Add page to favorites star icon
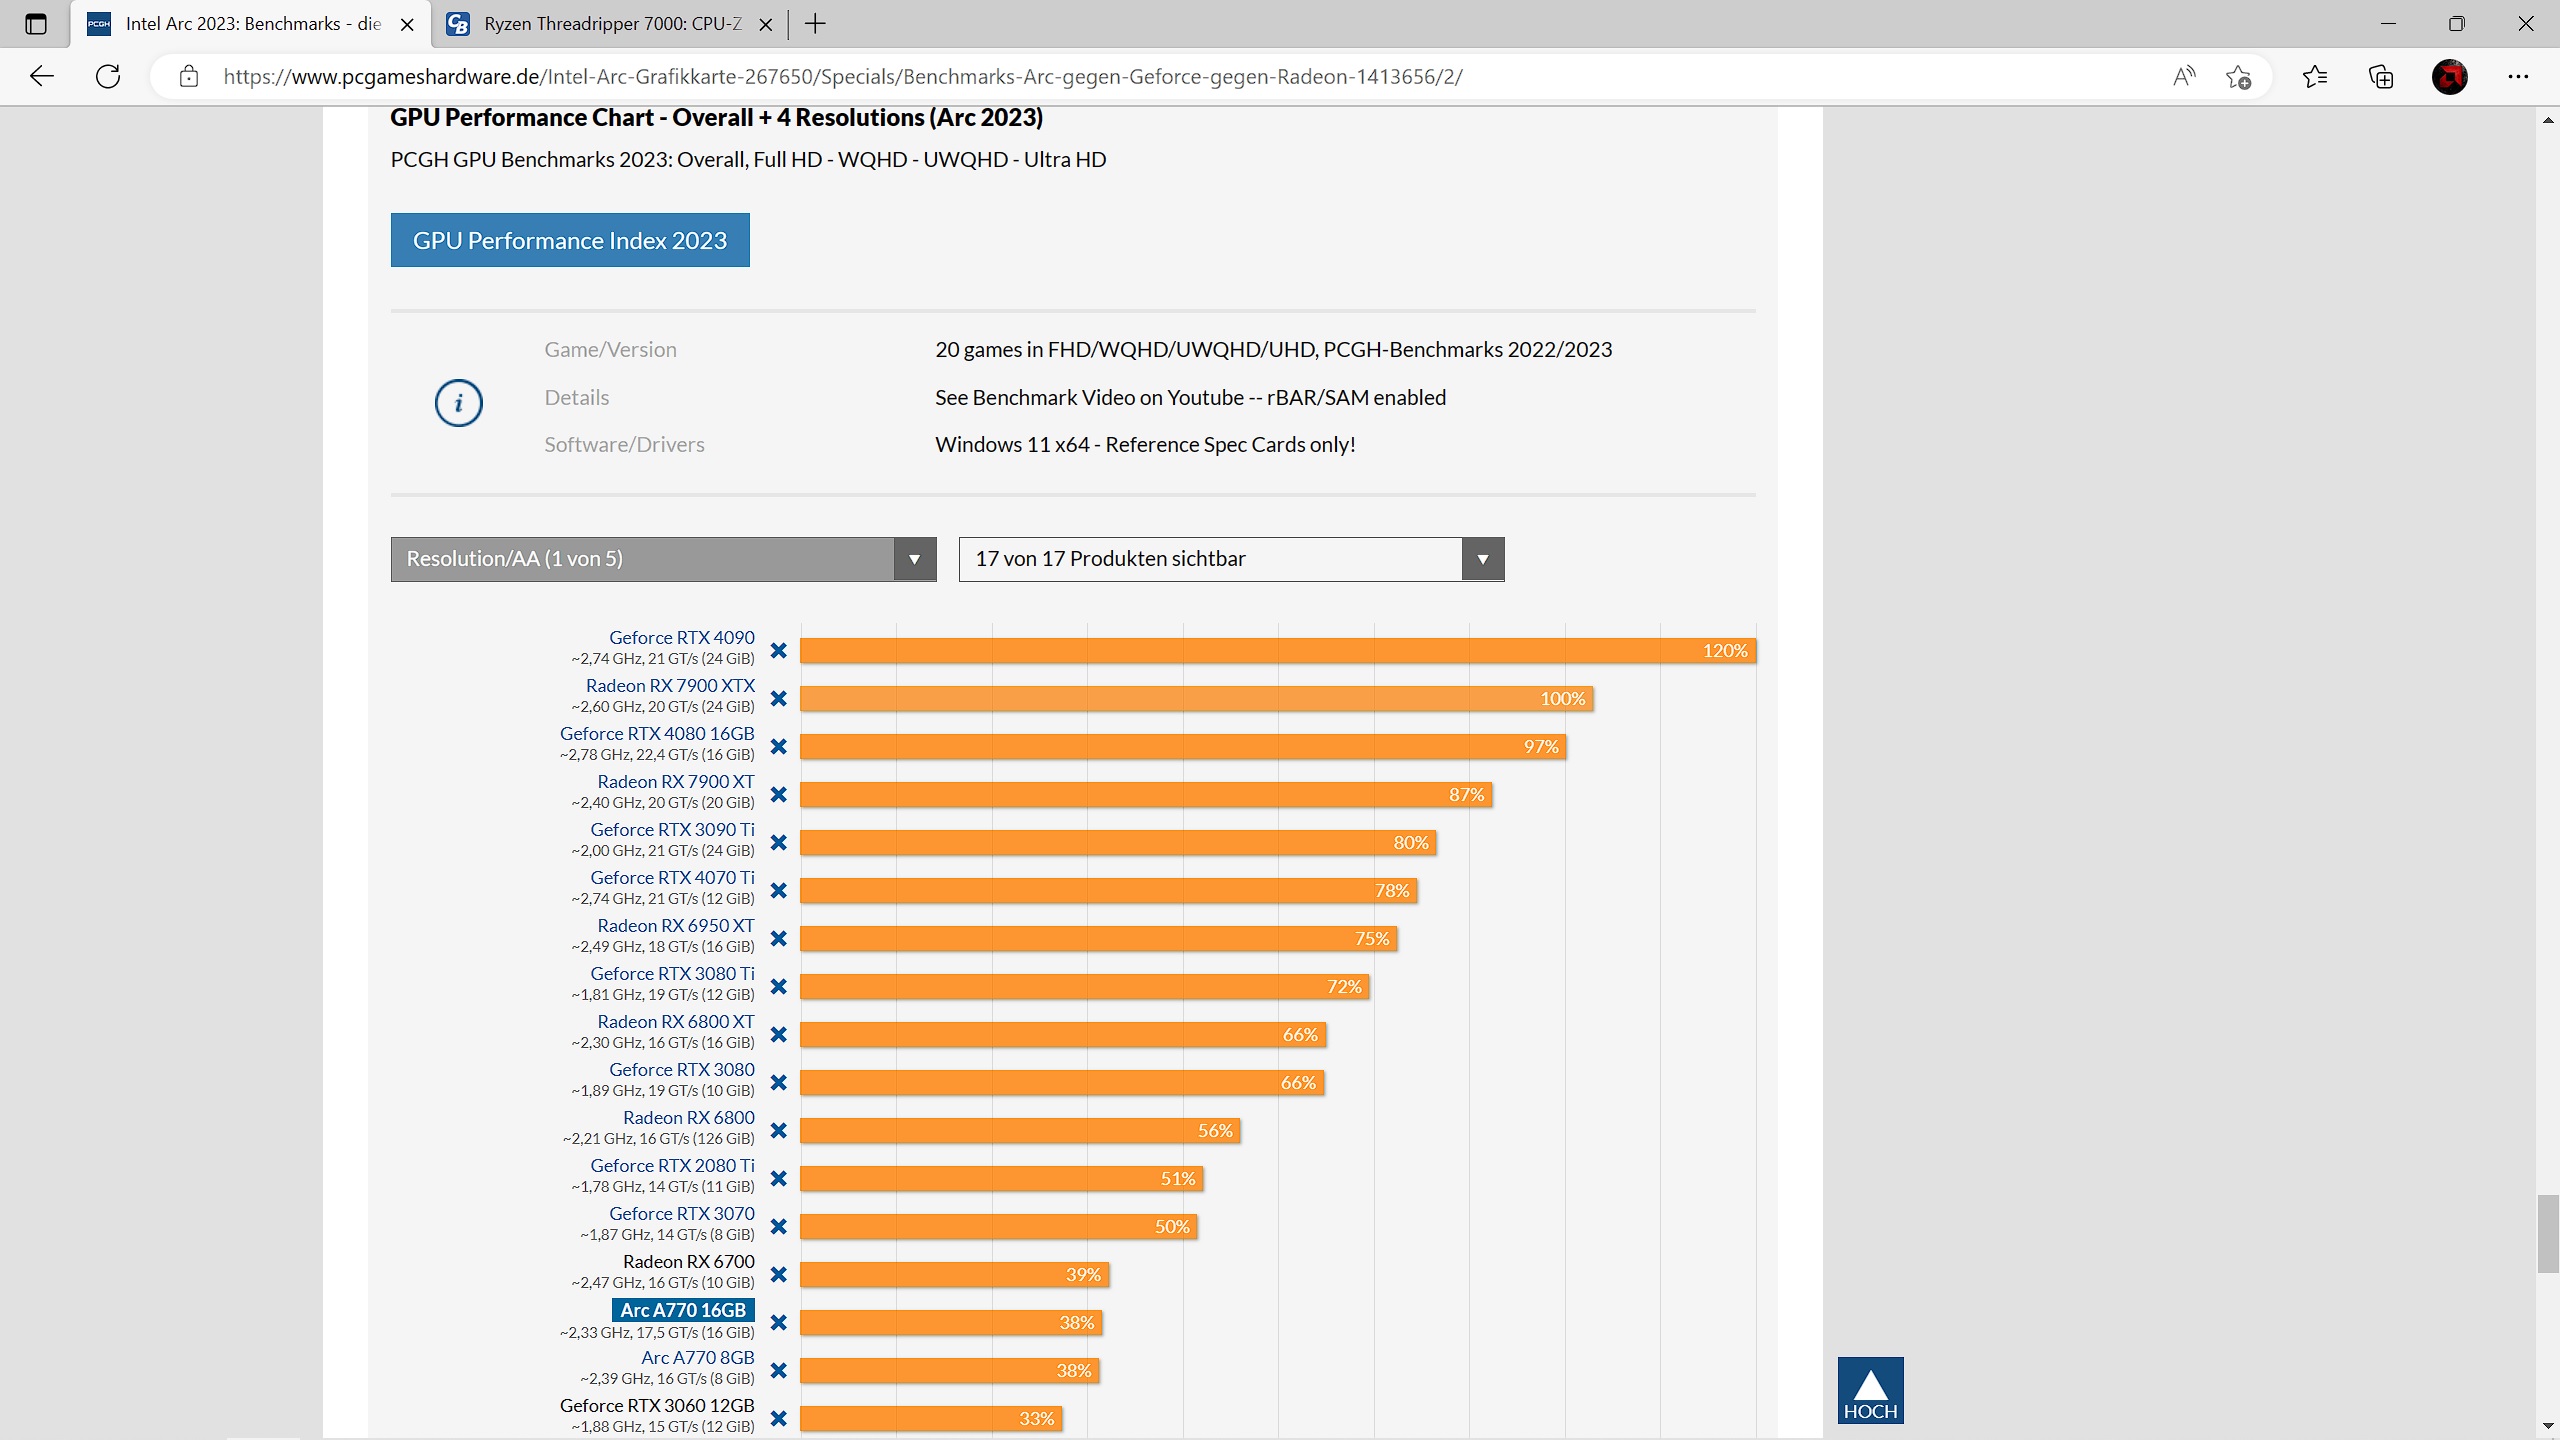The width and height of the screenshot is (2560, 1440). pyautogui.click(x=2238, y=76)
